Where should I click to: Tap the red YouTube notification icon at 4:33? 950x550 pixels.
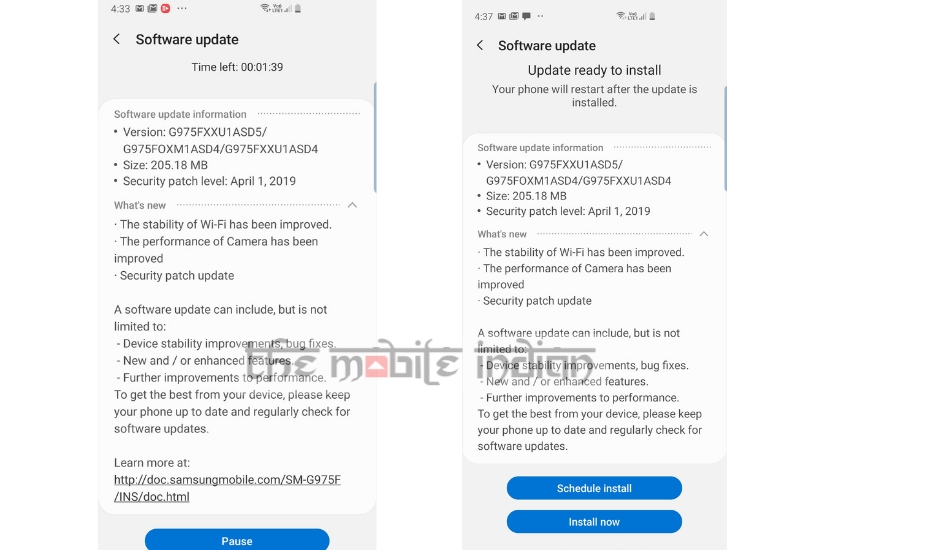pos(165,8)
